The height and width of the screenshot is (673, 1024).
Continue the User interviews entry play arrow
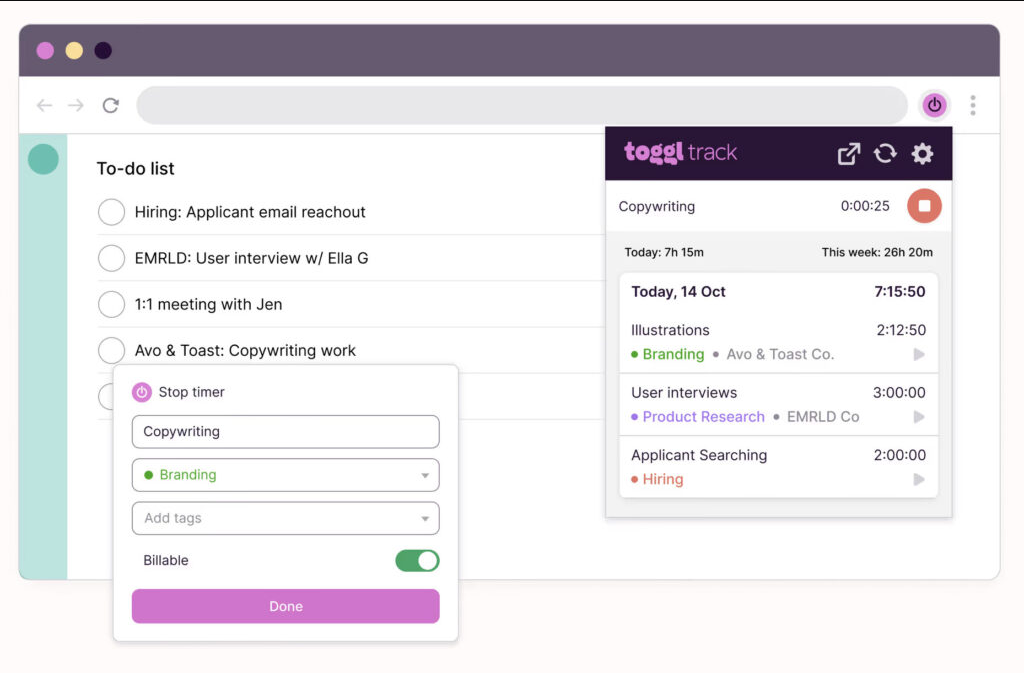tap(919, 416)
